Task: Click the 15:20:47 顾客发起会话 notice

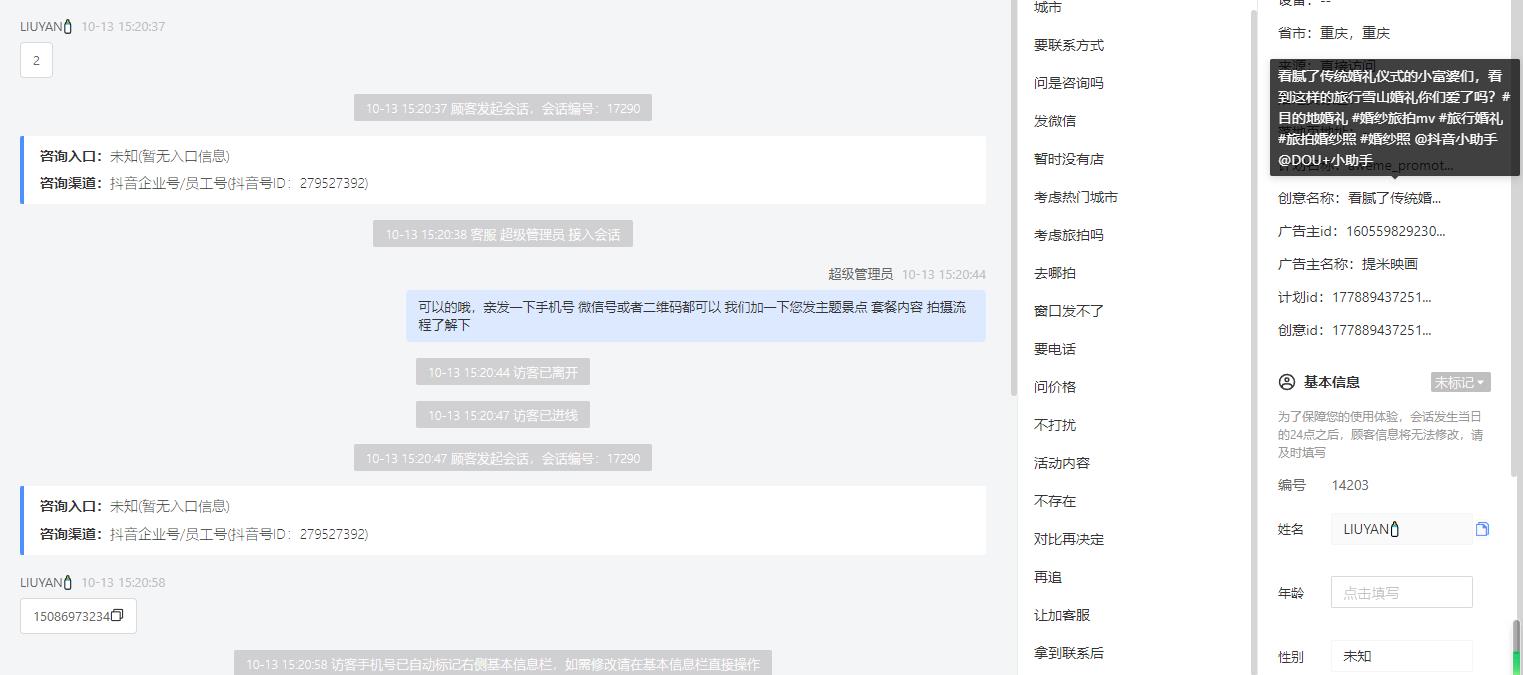Action: coord(503,458)
